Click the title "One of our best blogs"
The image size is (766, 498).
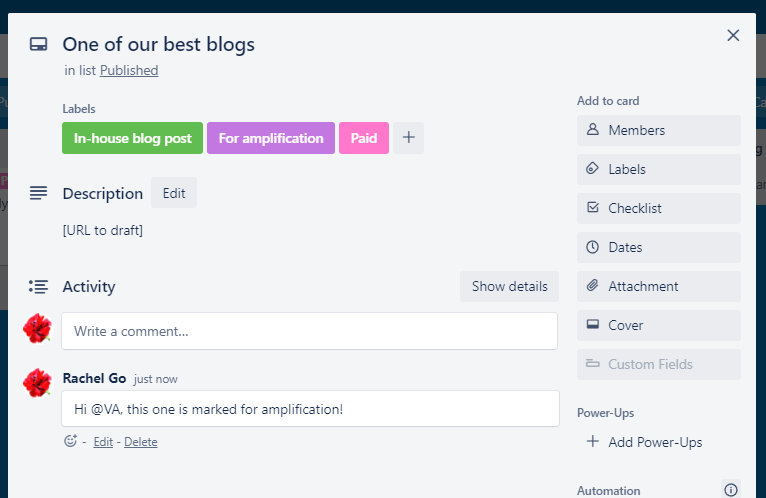[158, 44]
